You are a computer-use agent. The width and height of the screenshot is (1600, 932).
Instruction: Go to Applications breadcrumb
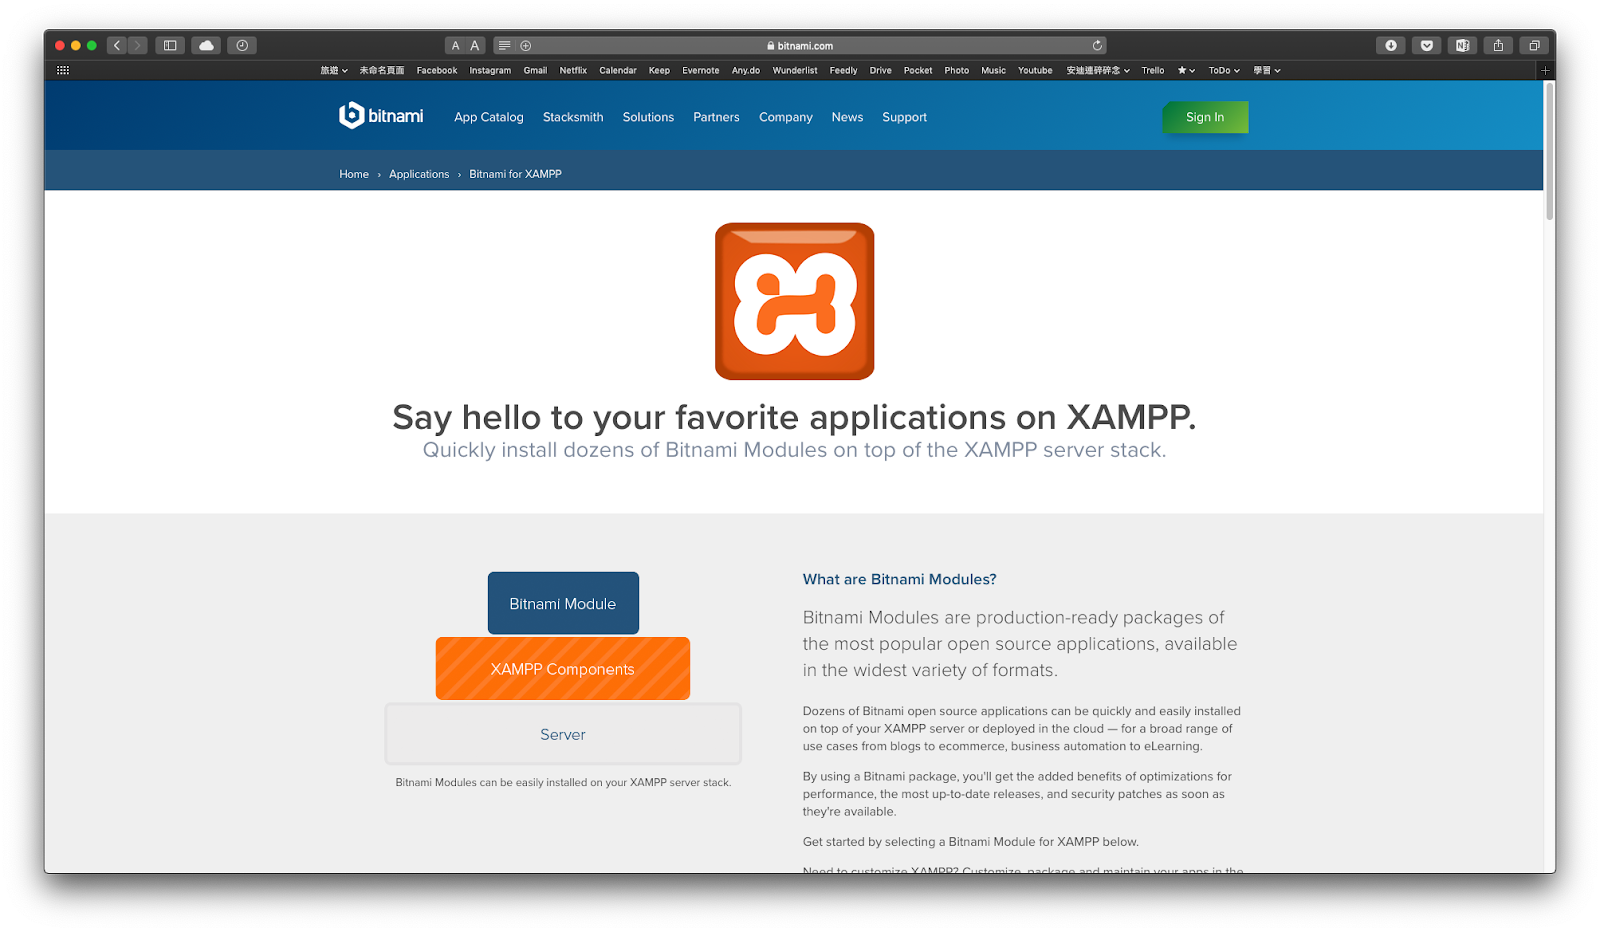(x=419, y=174)
